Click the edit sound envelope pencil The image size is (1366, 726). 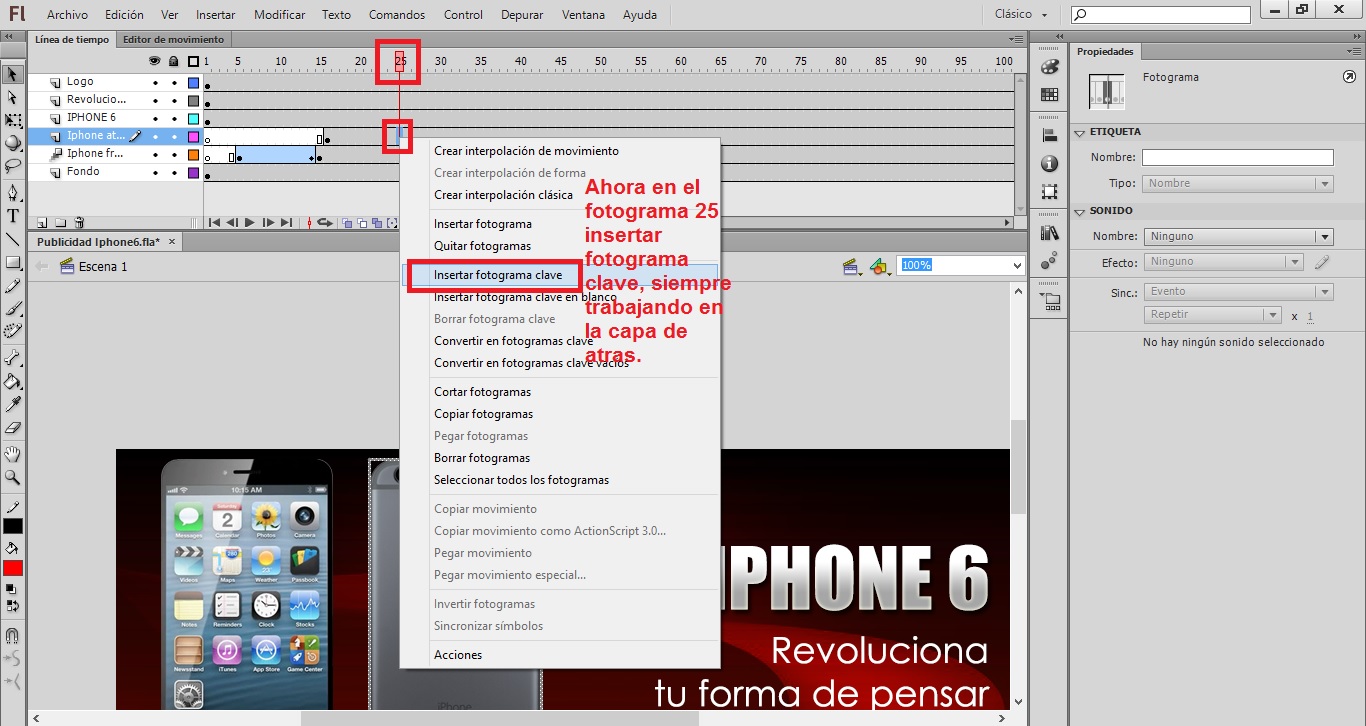coord(1322,262)
